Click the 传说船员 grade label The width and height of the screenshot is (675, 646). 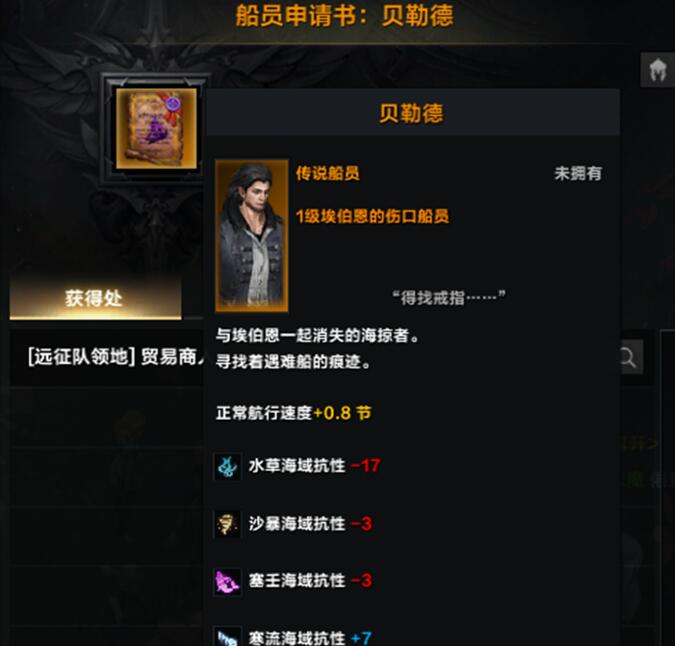328,173
